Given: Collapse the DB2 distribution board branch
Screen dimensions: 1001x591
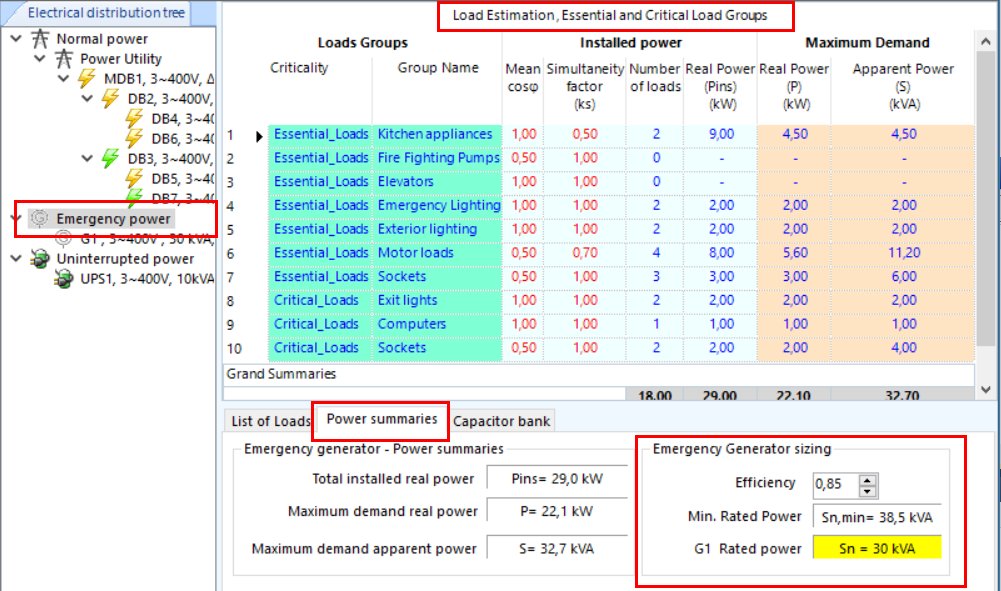Looking at the screenshot, I should pos(86,99).
